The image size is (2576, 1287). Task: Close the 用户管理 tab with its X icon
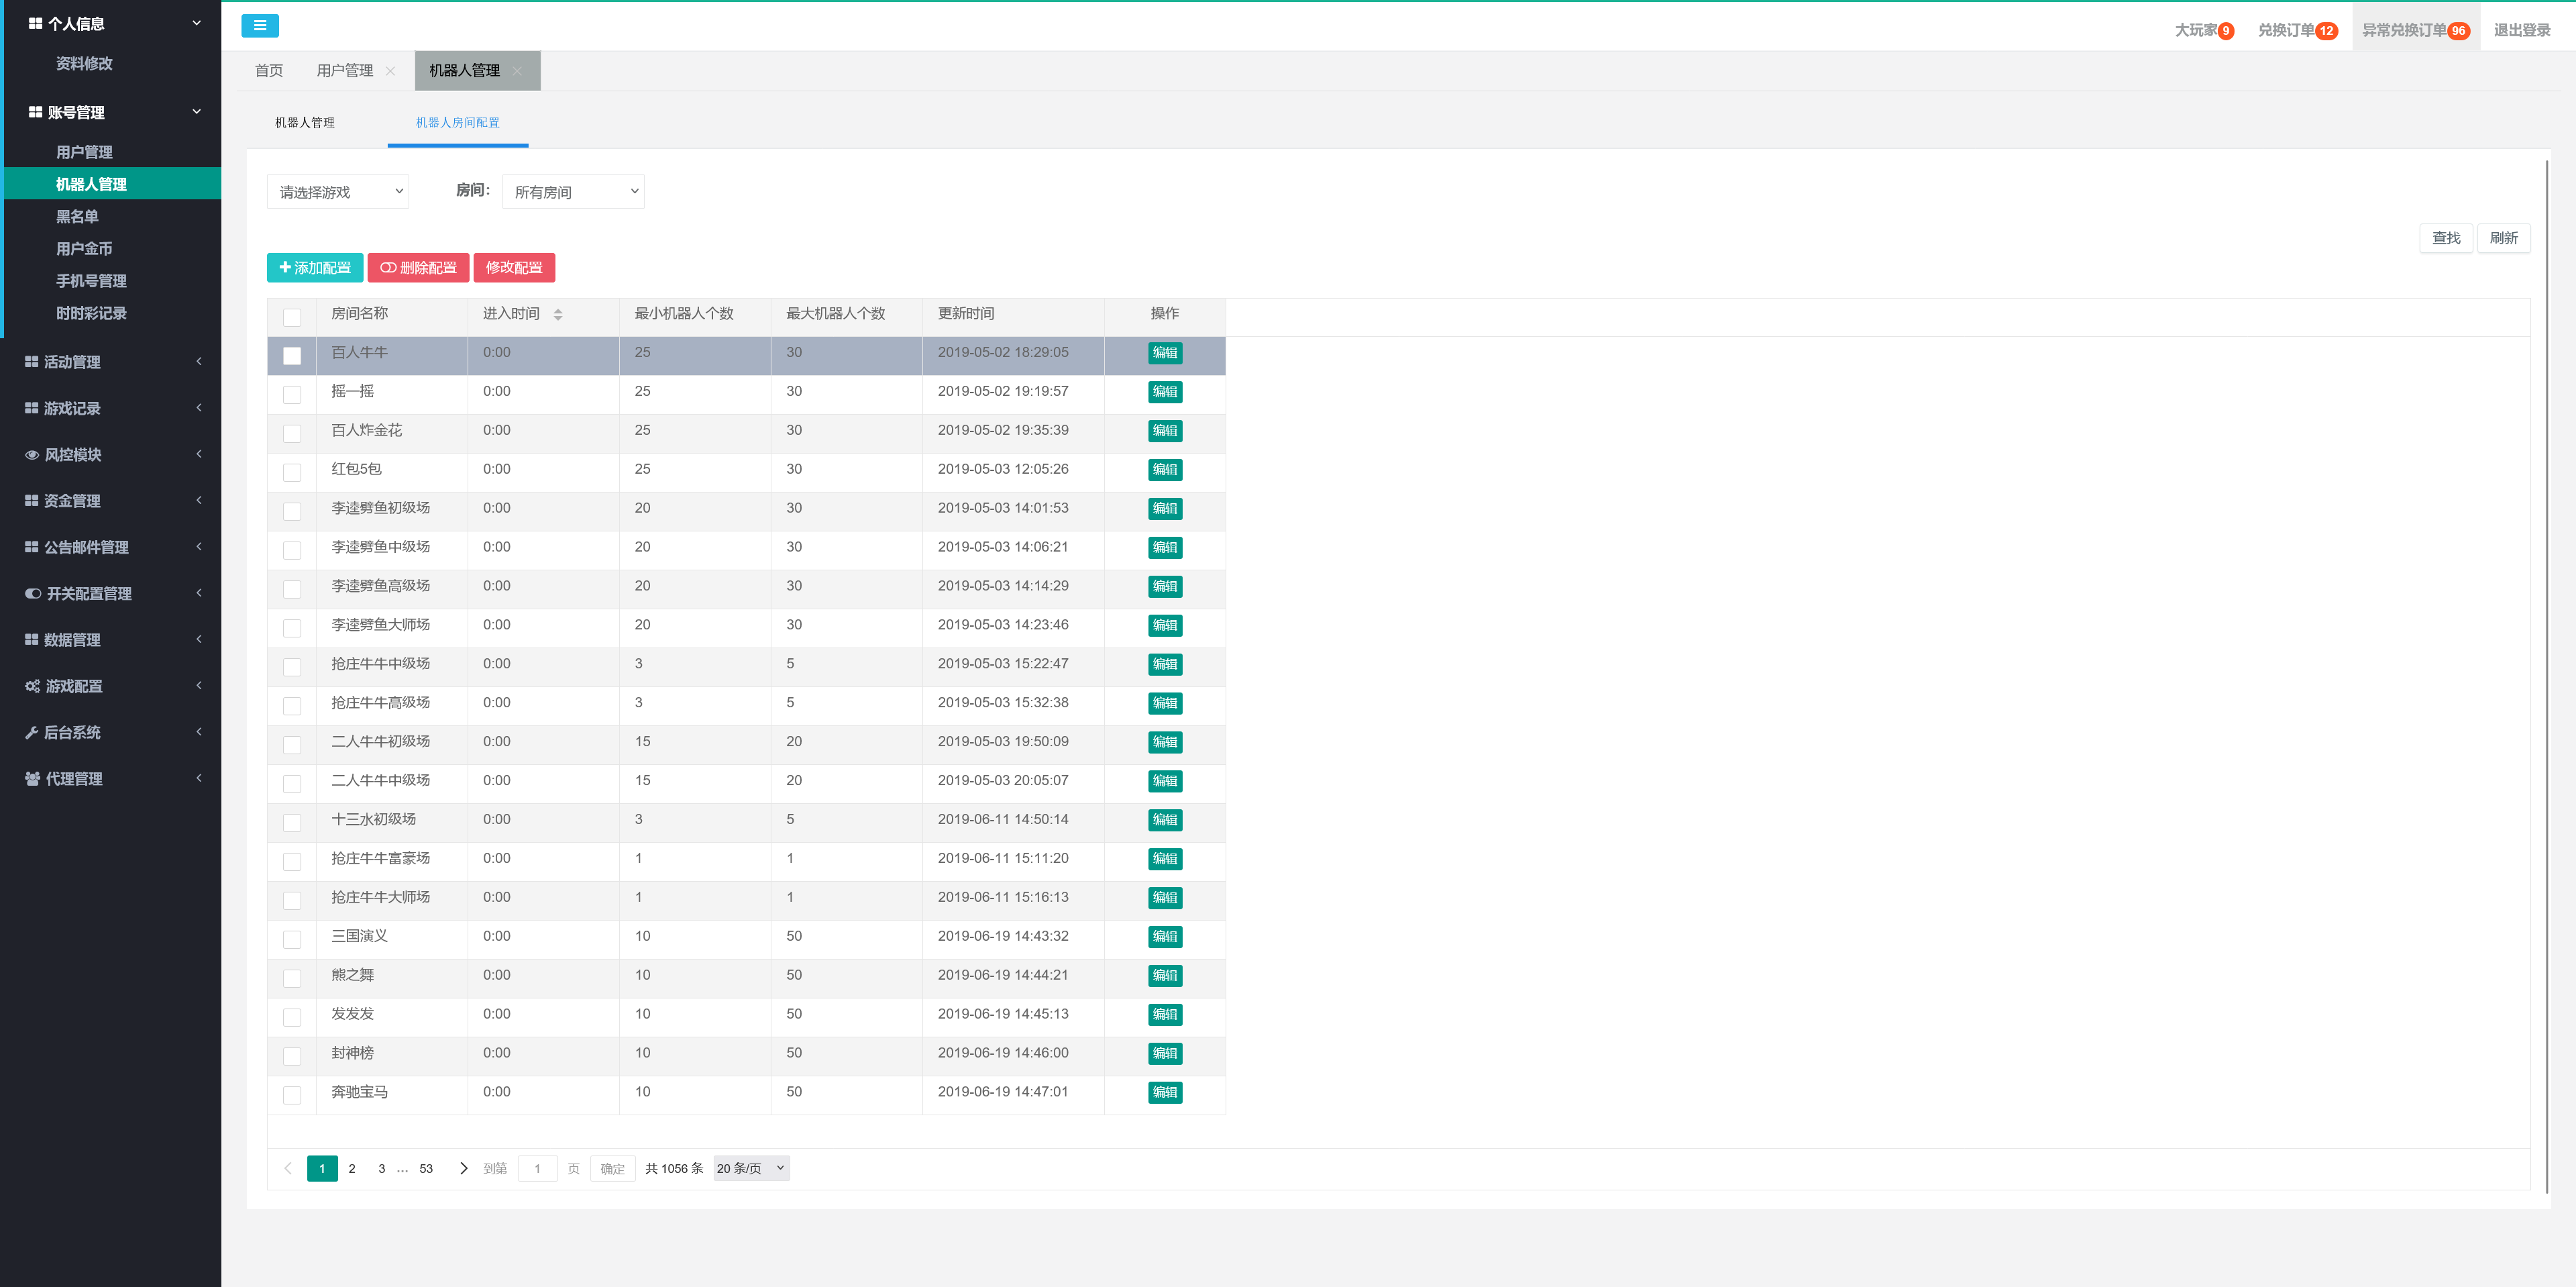pyautogui.click(x=391, y=71)
